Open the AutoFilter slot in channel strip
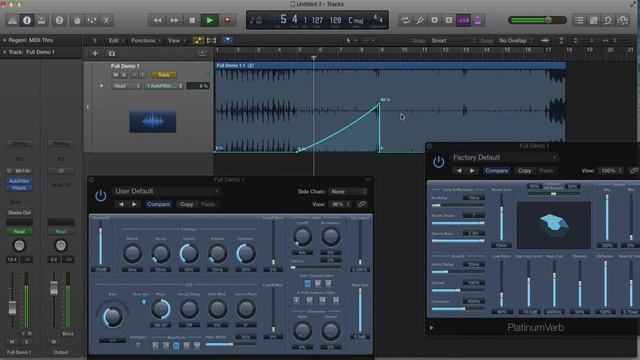Viewport: 640px width, 360px height. click(x=19, y=181)
